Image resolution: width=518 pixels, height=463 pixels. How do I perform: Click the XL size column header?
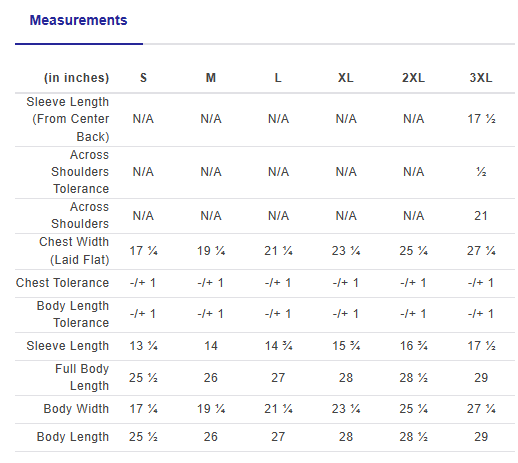coord(346,78)
